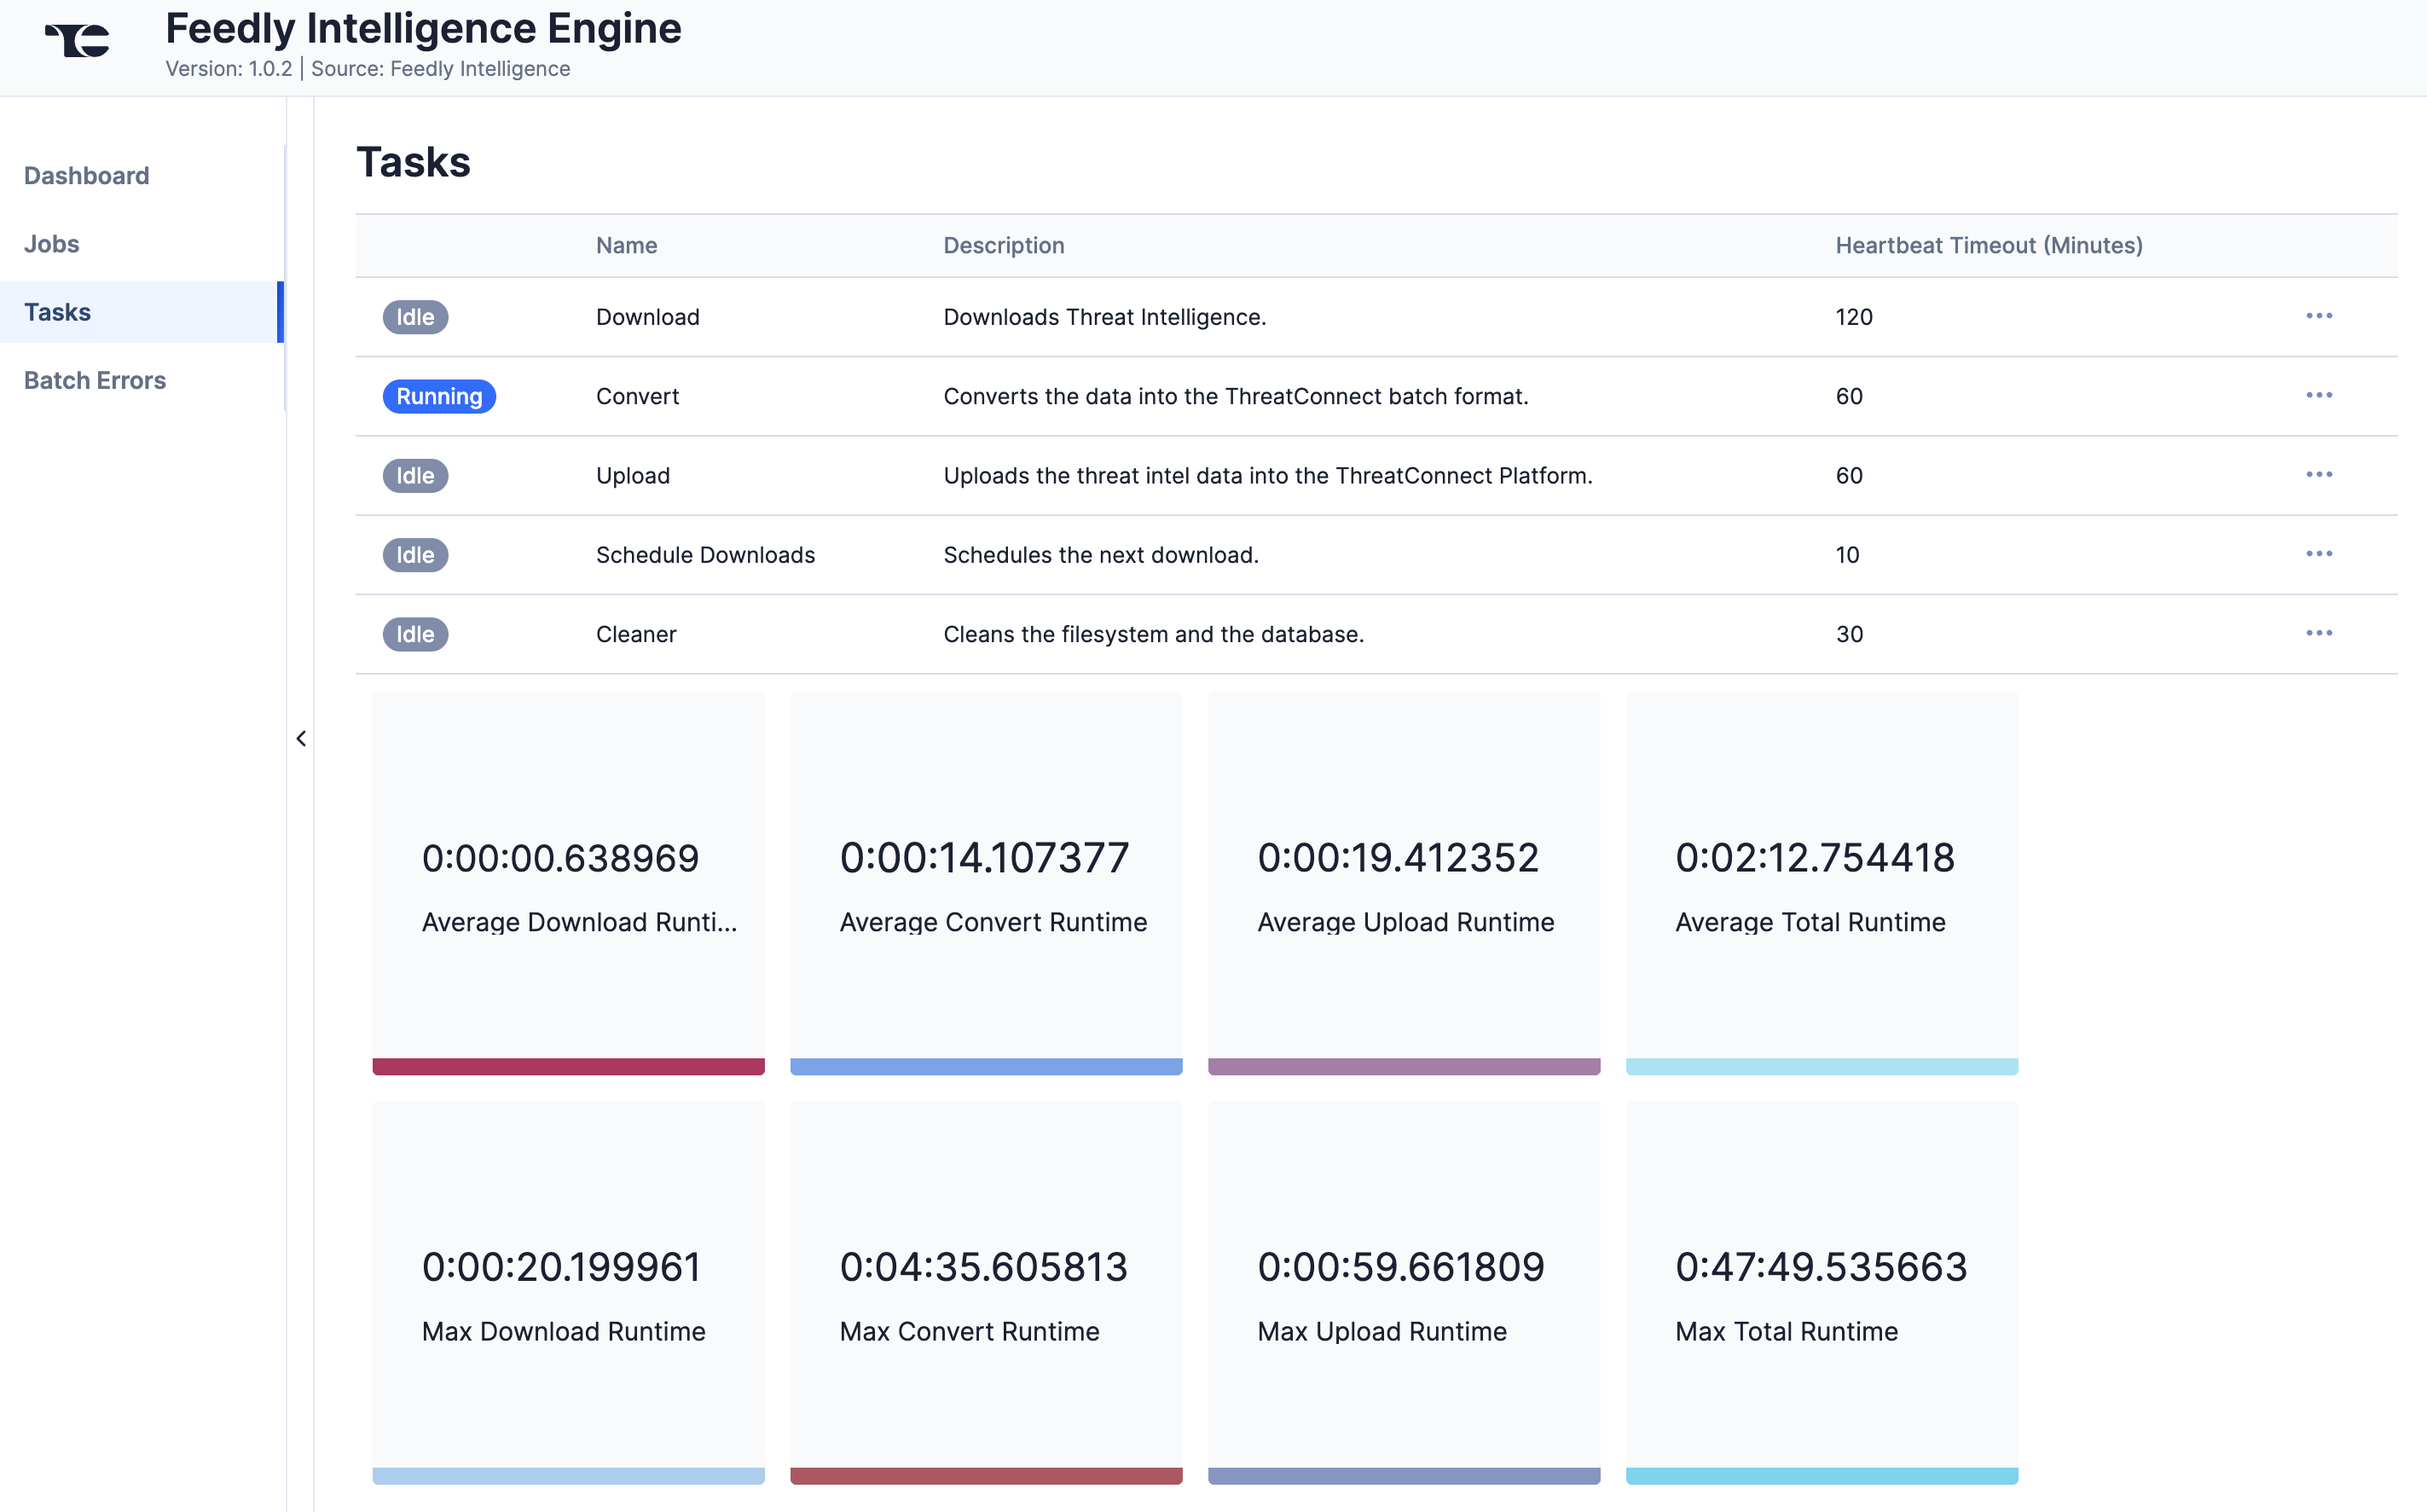Navigate to the Jobs page
Screen dimensions: 2427x1512
click(51, 243)
